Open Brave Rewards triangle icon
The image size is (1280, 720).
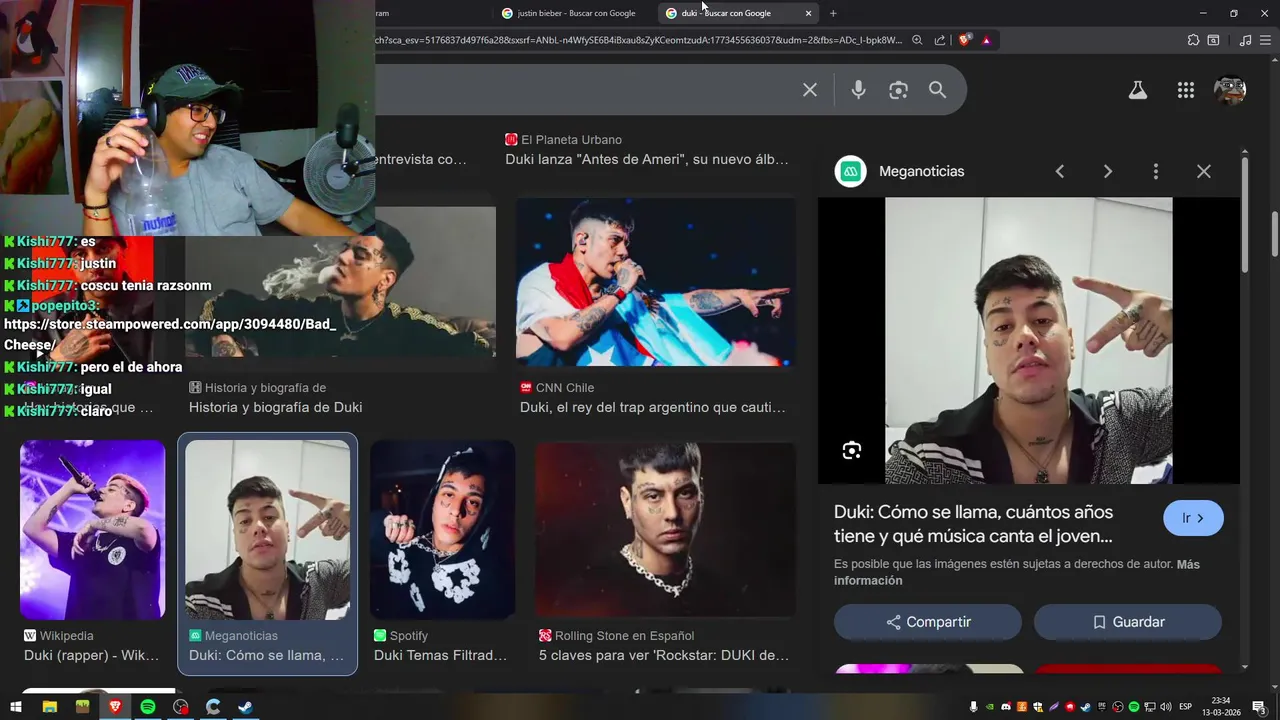986,40
